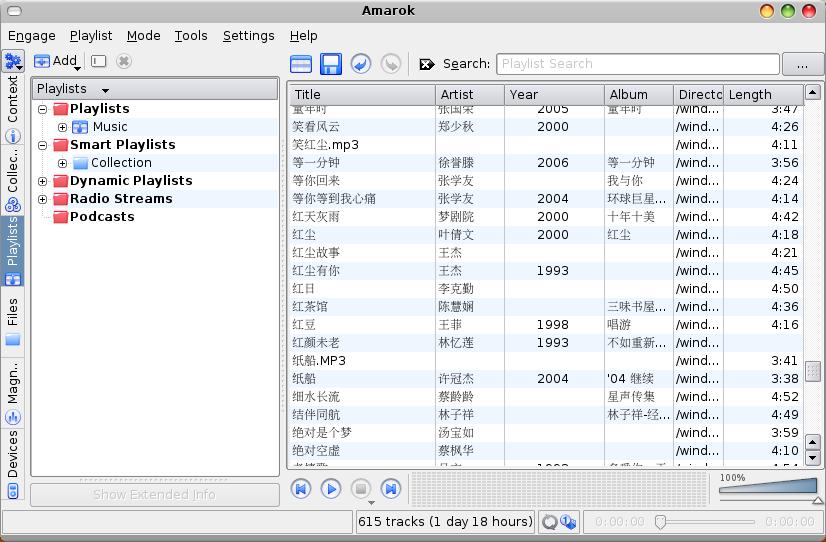Click the Dynamic Playlists folder icon
The height and width of the screenshot is (542, 826).
click(x=61, y=181)
